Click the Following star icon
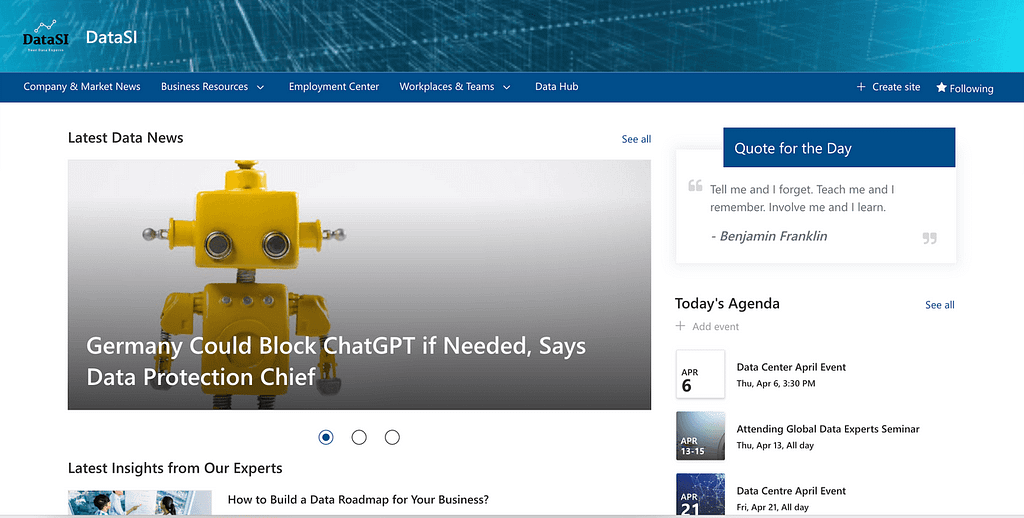The image size is (1024, 518). tap(941, 88)
